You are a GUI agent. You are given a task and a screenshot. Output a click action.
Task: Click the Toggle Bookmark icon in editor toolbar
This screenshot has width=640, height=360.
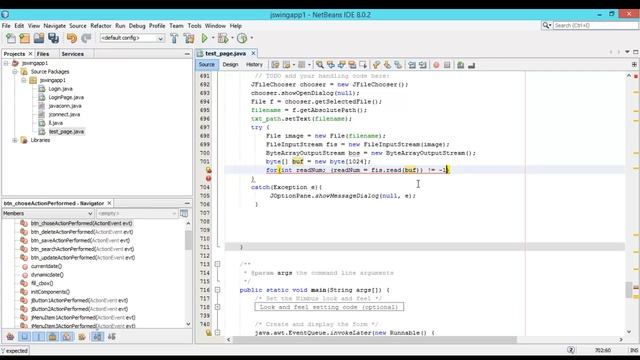(x=398, y=65)
